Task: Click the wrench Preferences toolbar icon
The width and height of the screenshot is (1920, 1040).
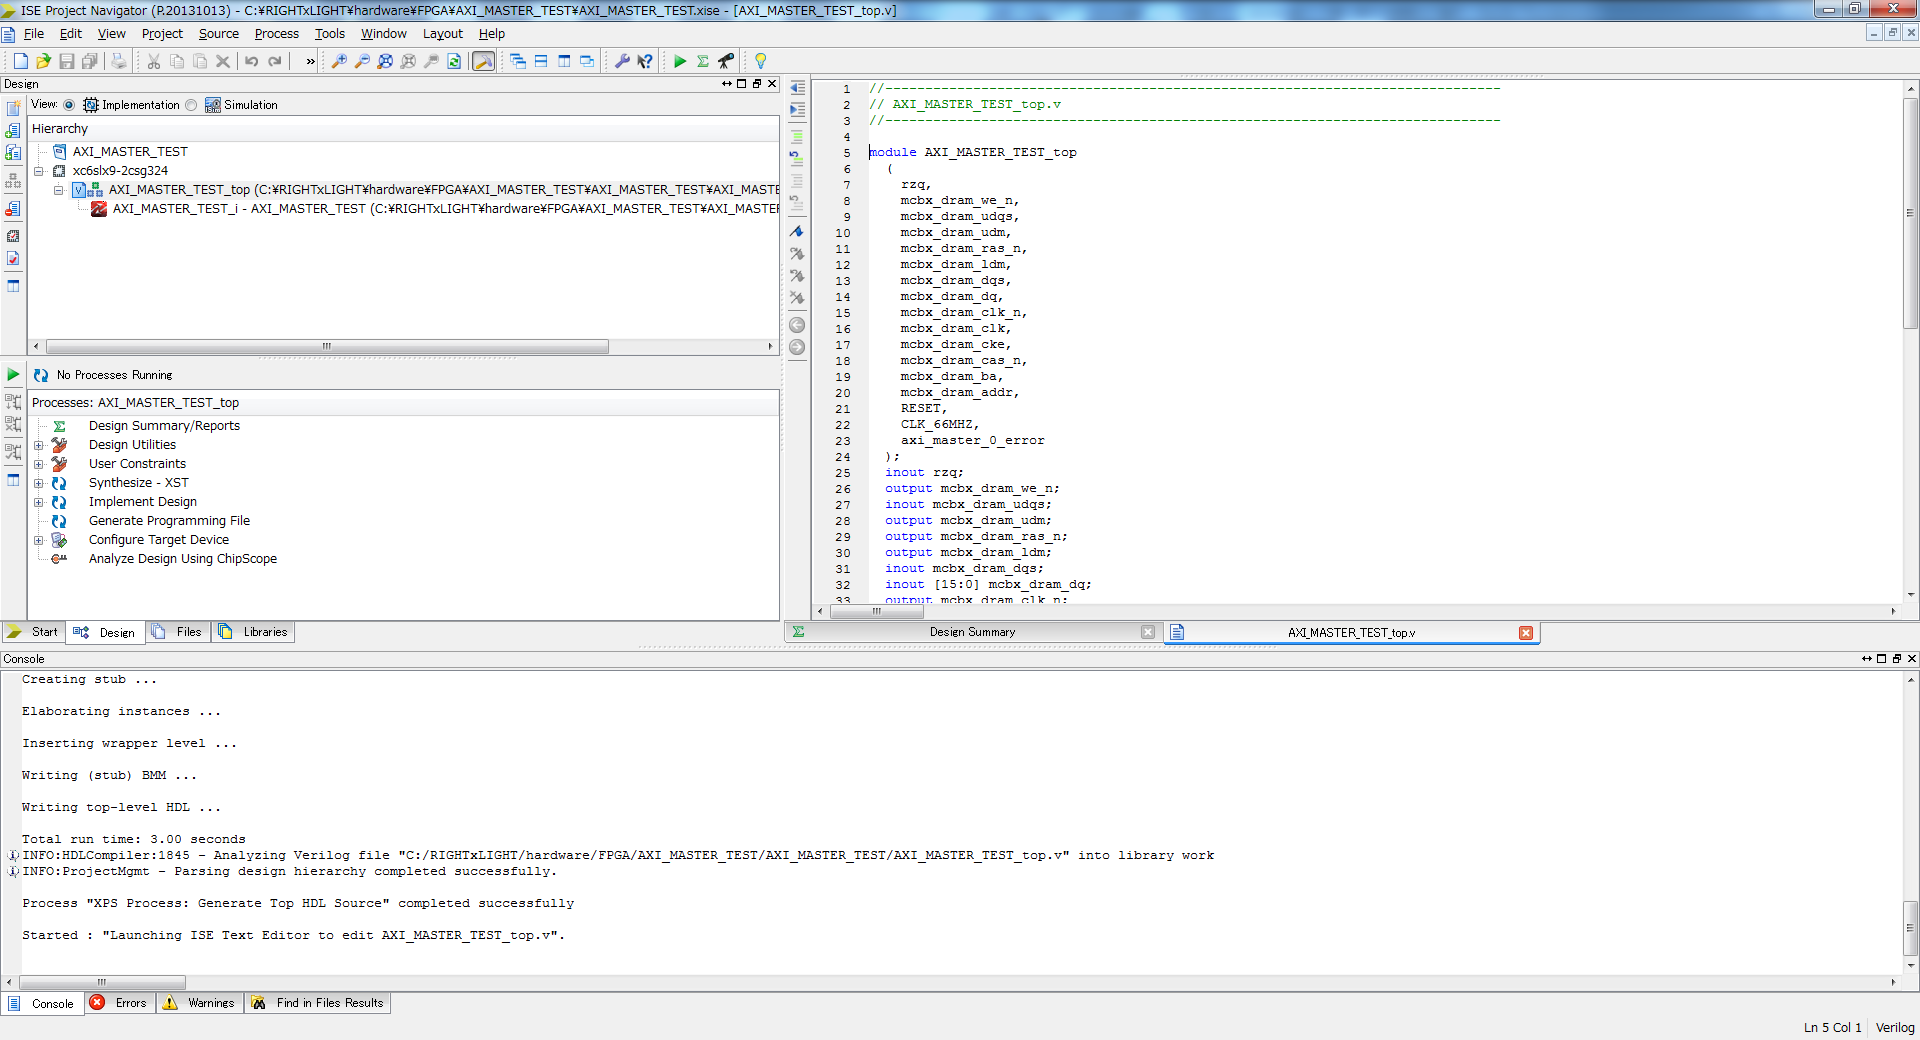Action: pyautogui.click(x=622, y=61)
